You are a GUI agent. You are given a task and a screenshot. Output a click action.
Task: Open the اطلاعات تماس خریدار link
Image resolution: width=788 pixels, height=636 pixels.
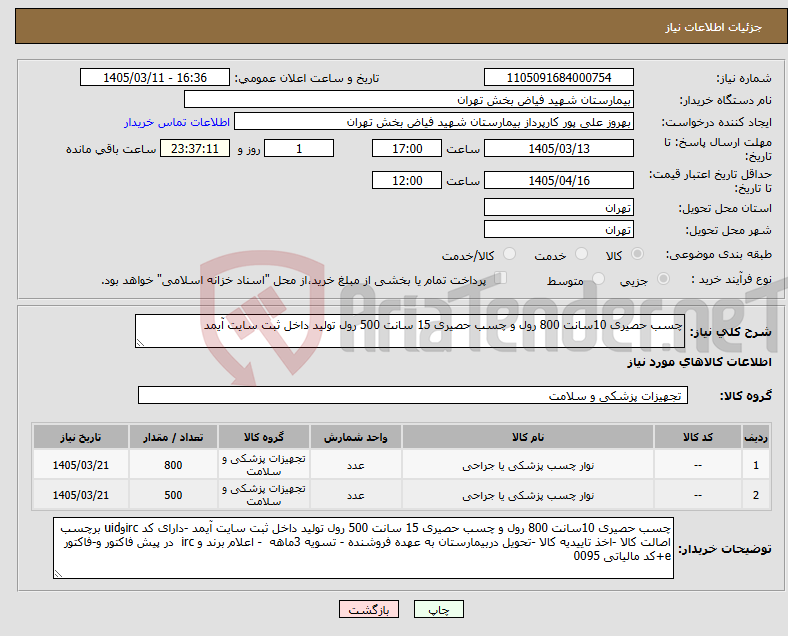177,123
